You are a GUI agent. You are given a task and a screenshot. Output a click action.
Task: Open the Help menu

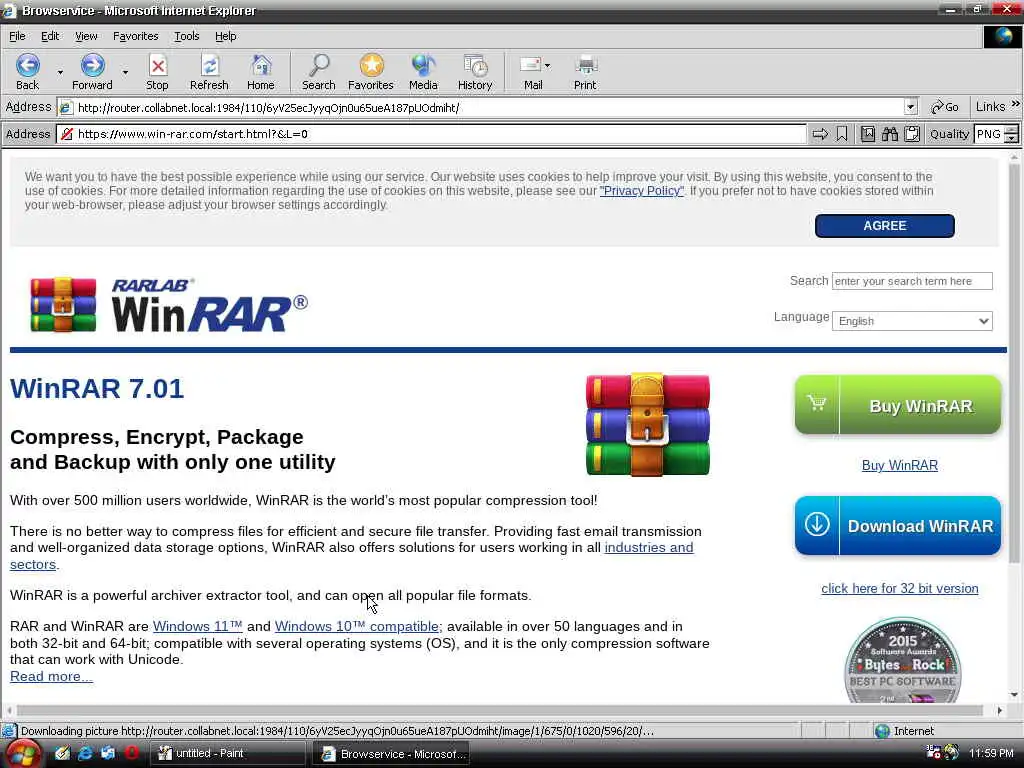click(225, 36)
